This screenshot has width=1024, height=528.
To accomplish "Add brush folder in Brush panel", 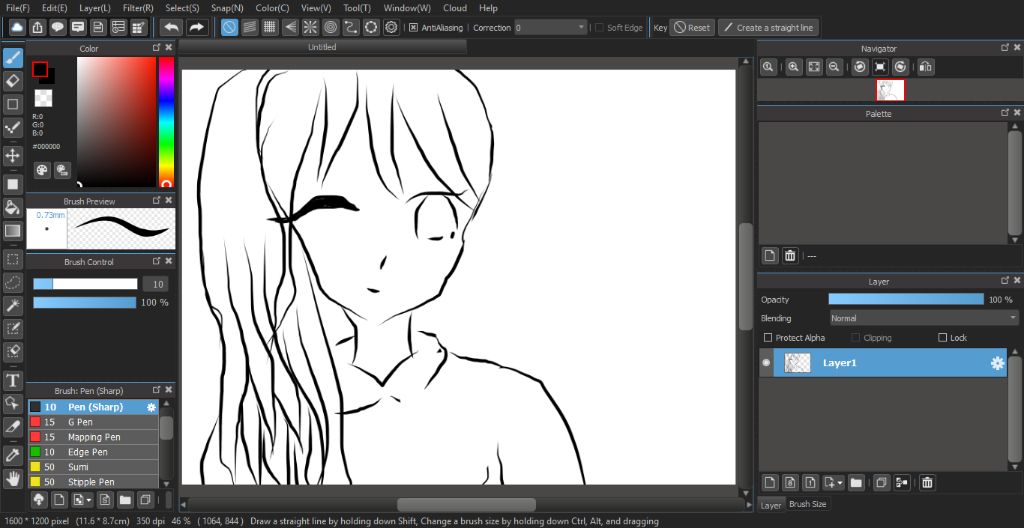I will (125, 500).
